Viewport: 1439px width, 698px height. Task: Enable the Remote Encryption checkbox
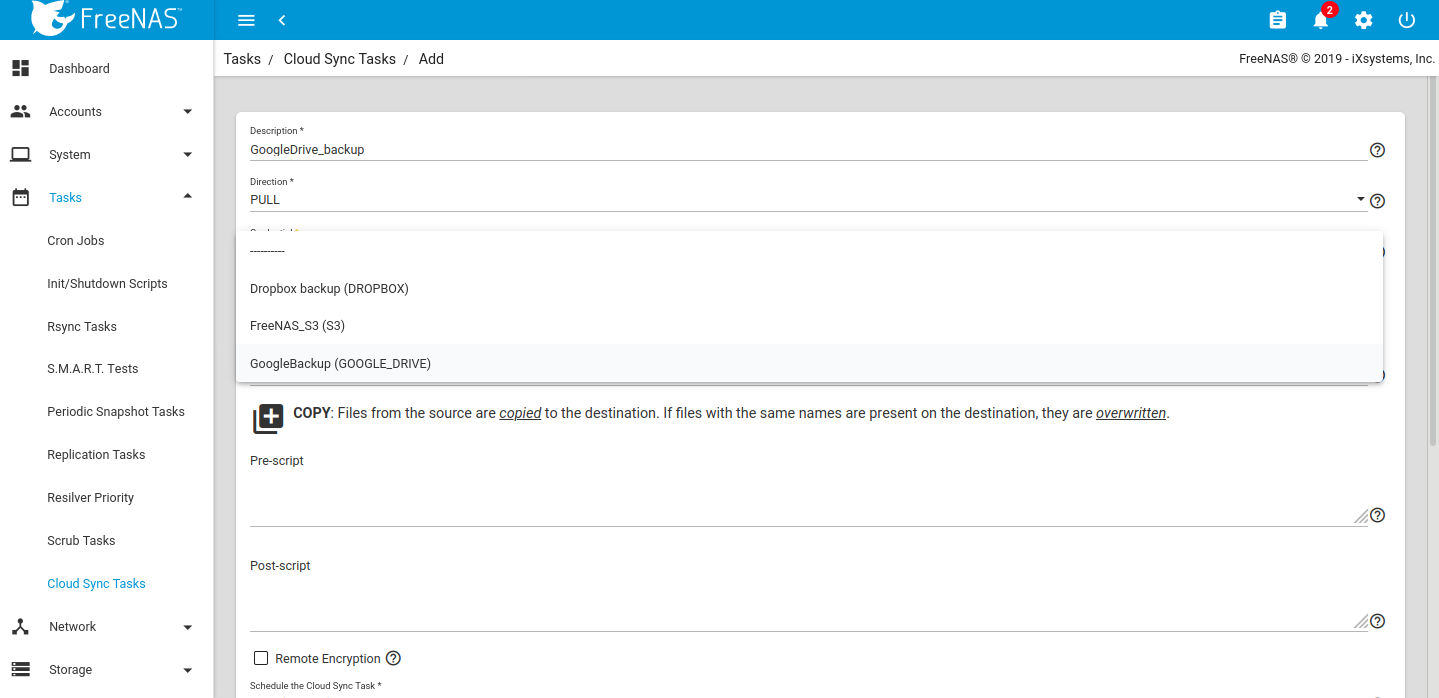(262, 658)
